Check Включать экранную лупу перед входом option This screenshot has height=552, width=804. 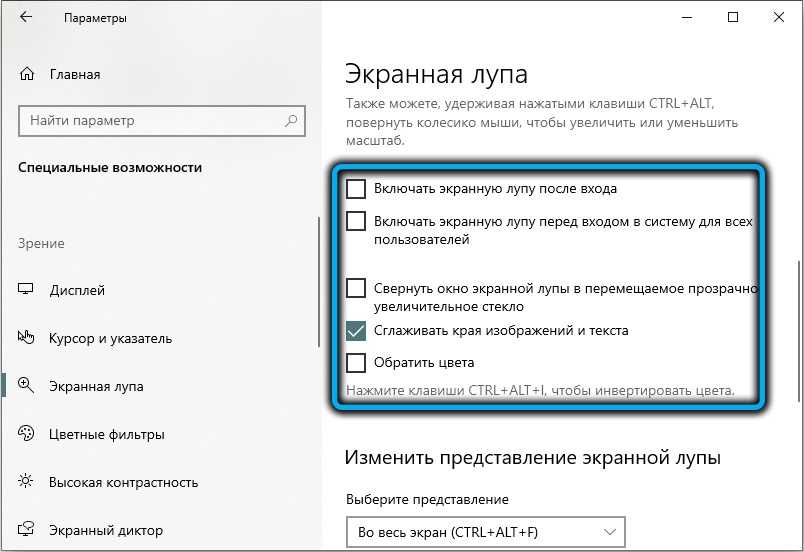[356, 221]
